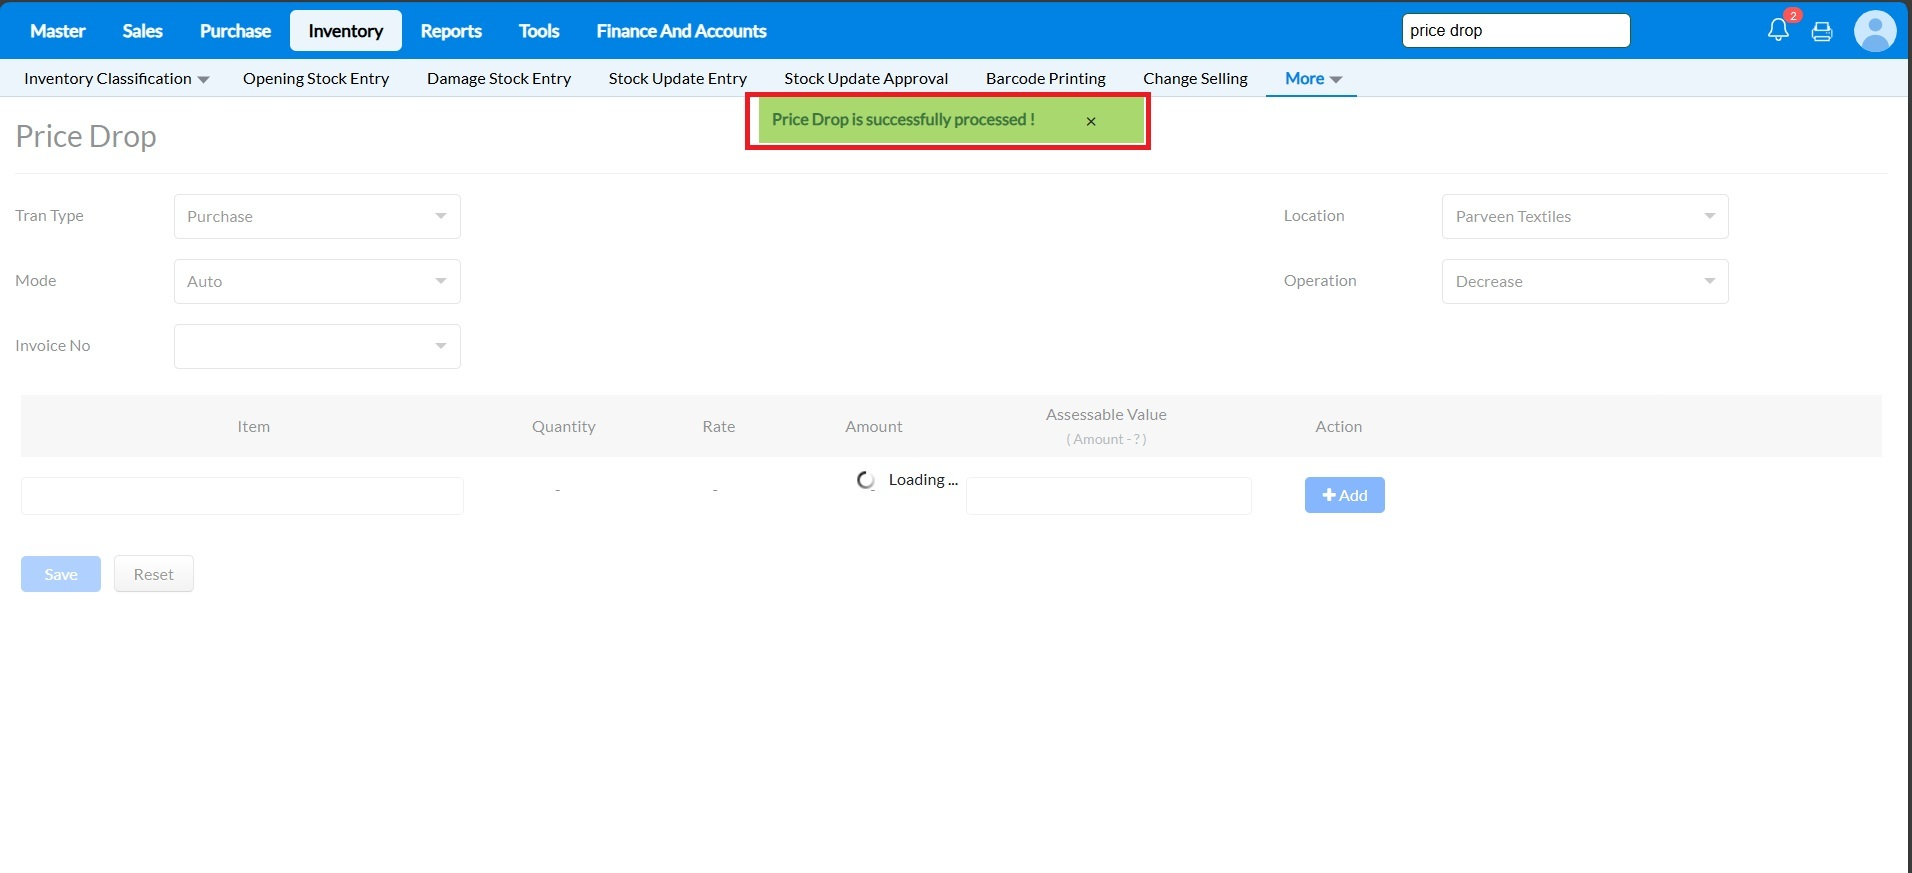Click the price drop search box
The image size is (1912, 873).
pyautogui.click(x=1516, y=30)
